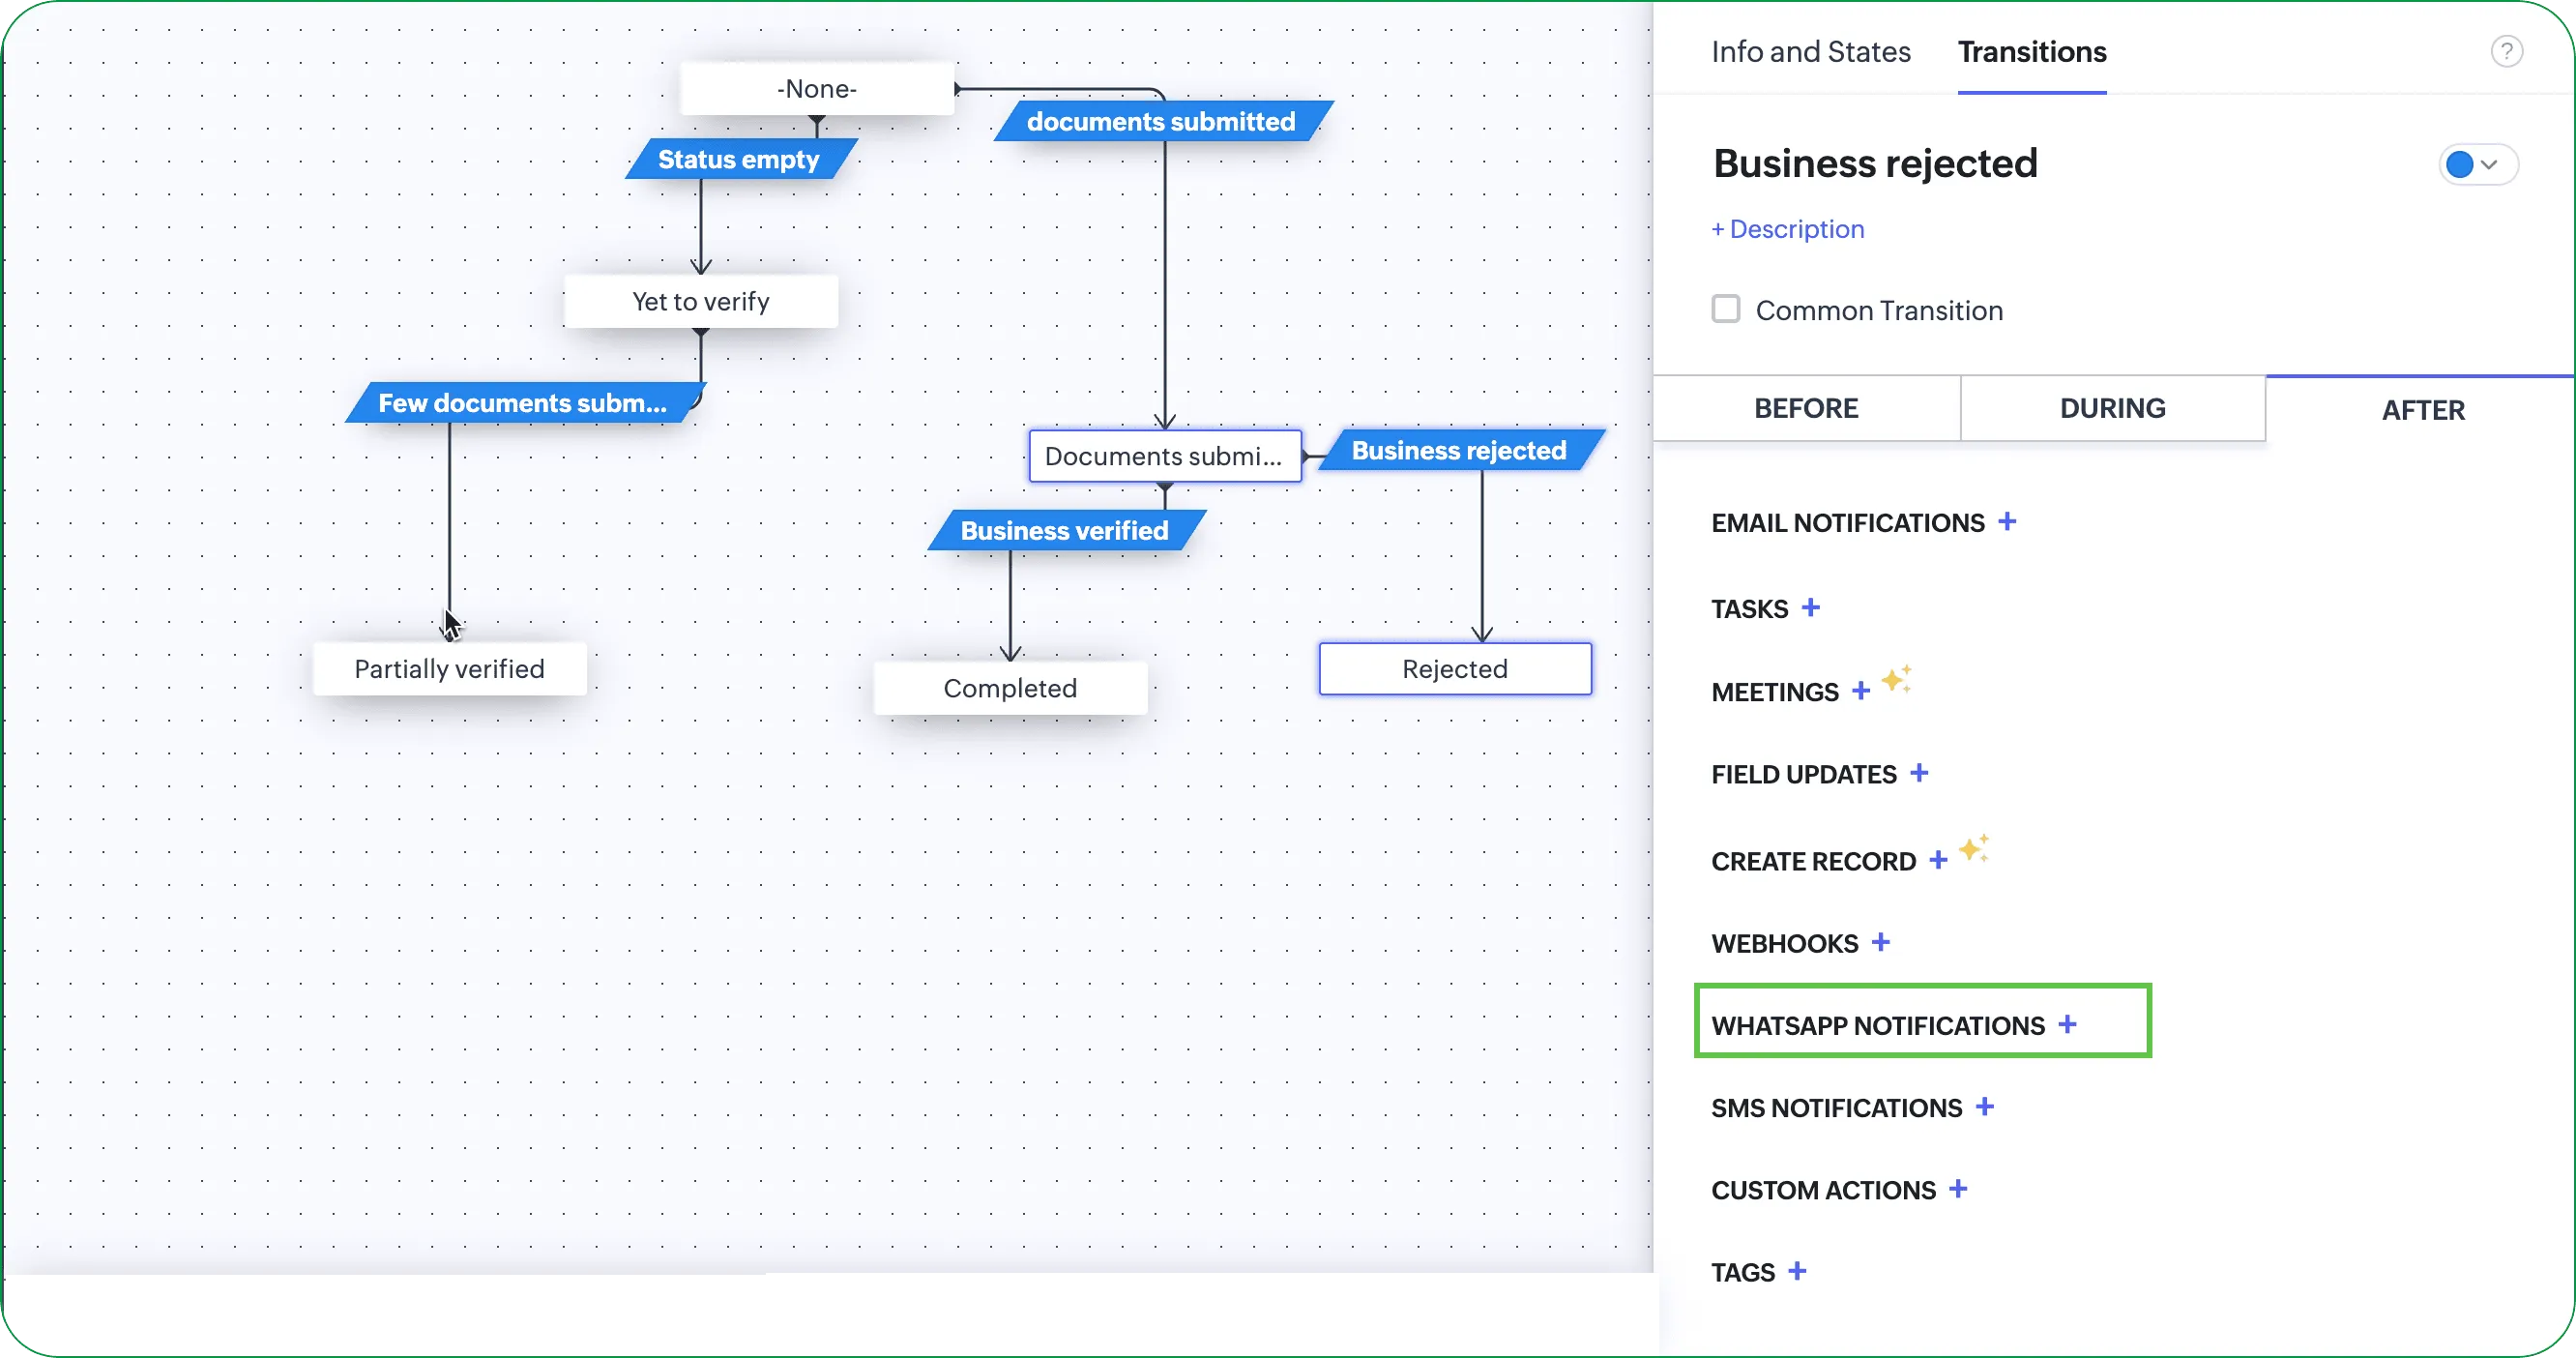Add a tag using the Tags plus icon
2576x1358 pixels.
point(1797,1271)
